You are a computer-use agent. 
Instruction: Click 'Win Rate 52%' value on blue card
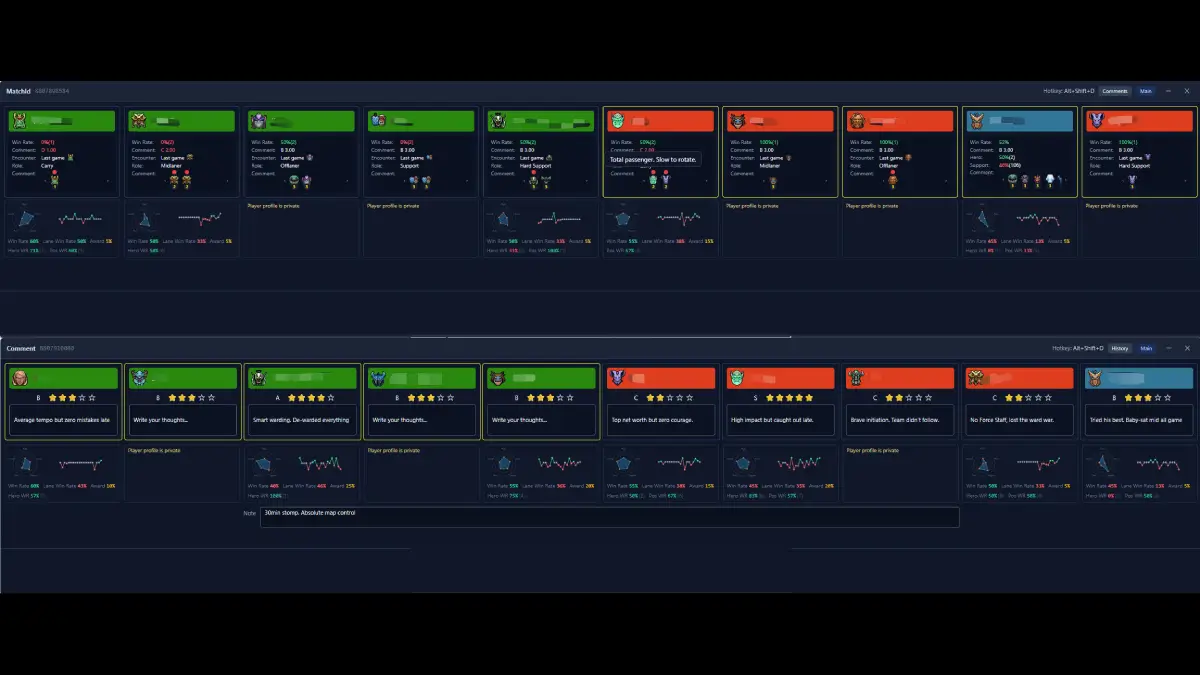click(x=1006, y=142)
